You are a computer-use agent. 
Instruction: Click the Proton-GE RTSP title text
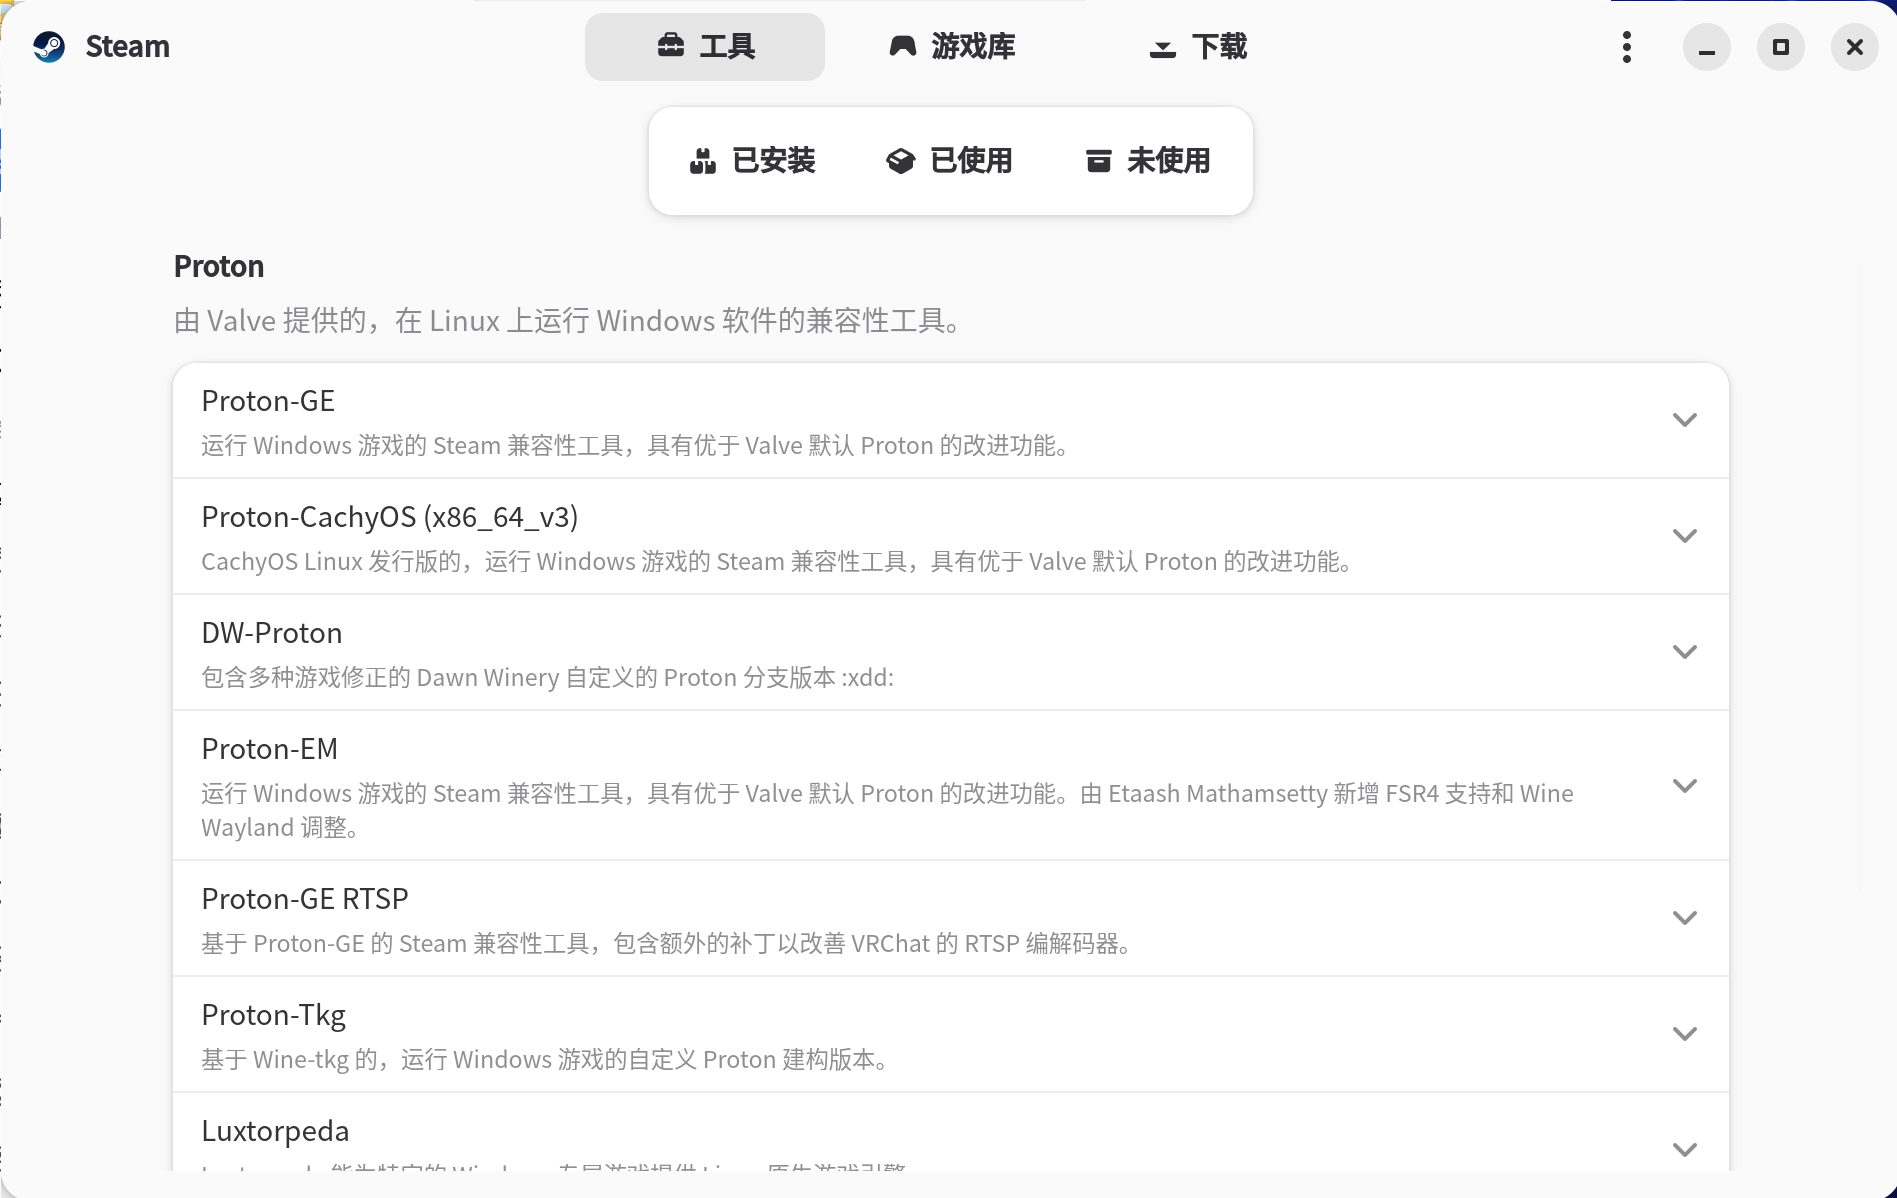click(305, 899)
